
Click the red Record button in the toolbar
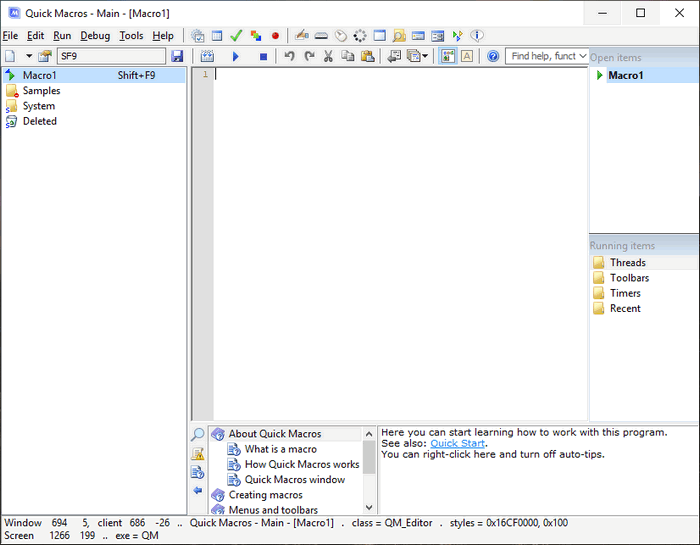click(275, 36)
